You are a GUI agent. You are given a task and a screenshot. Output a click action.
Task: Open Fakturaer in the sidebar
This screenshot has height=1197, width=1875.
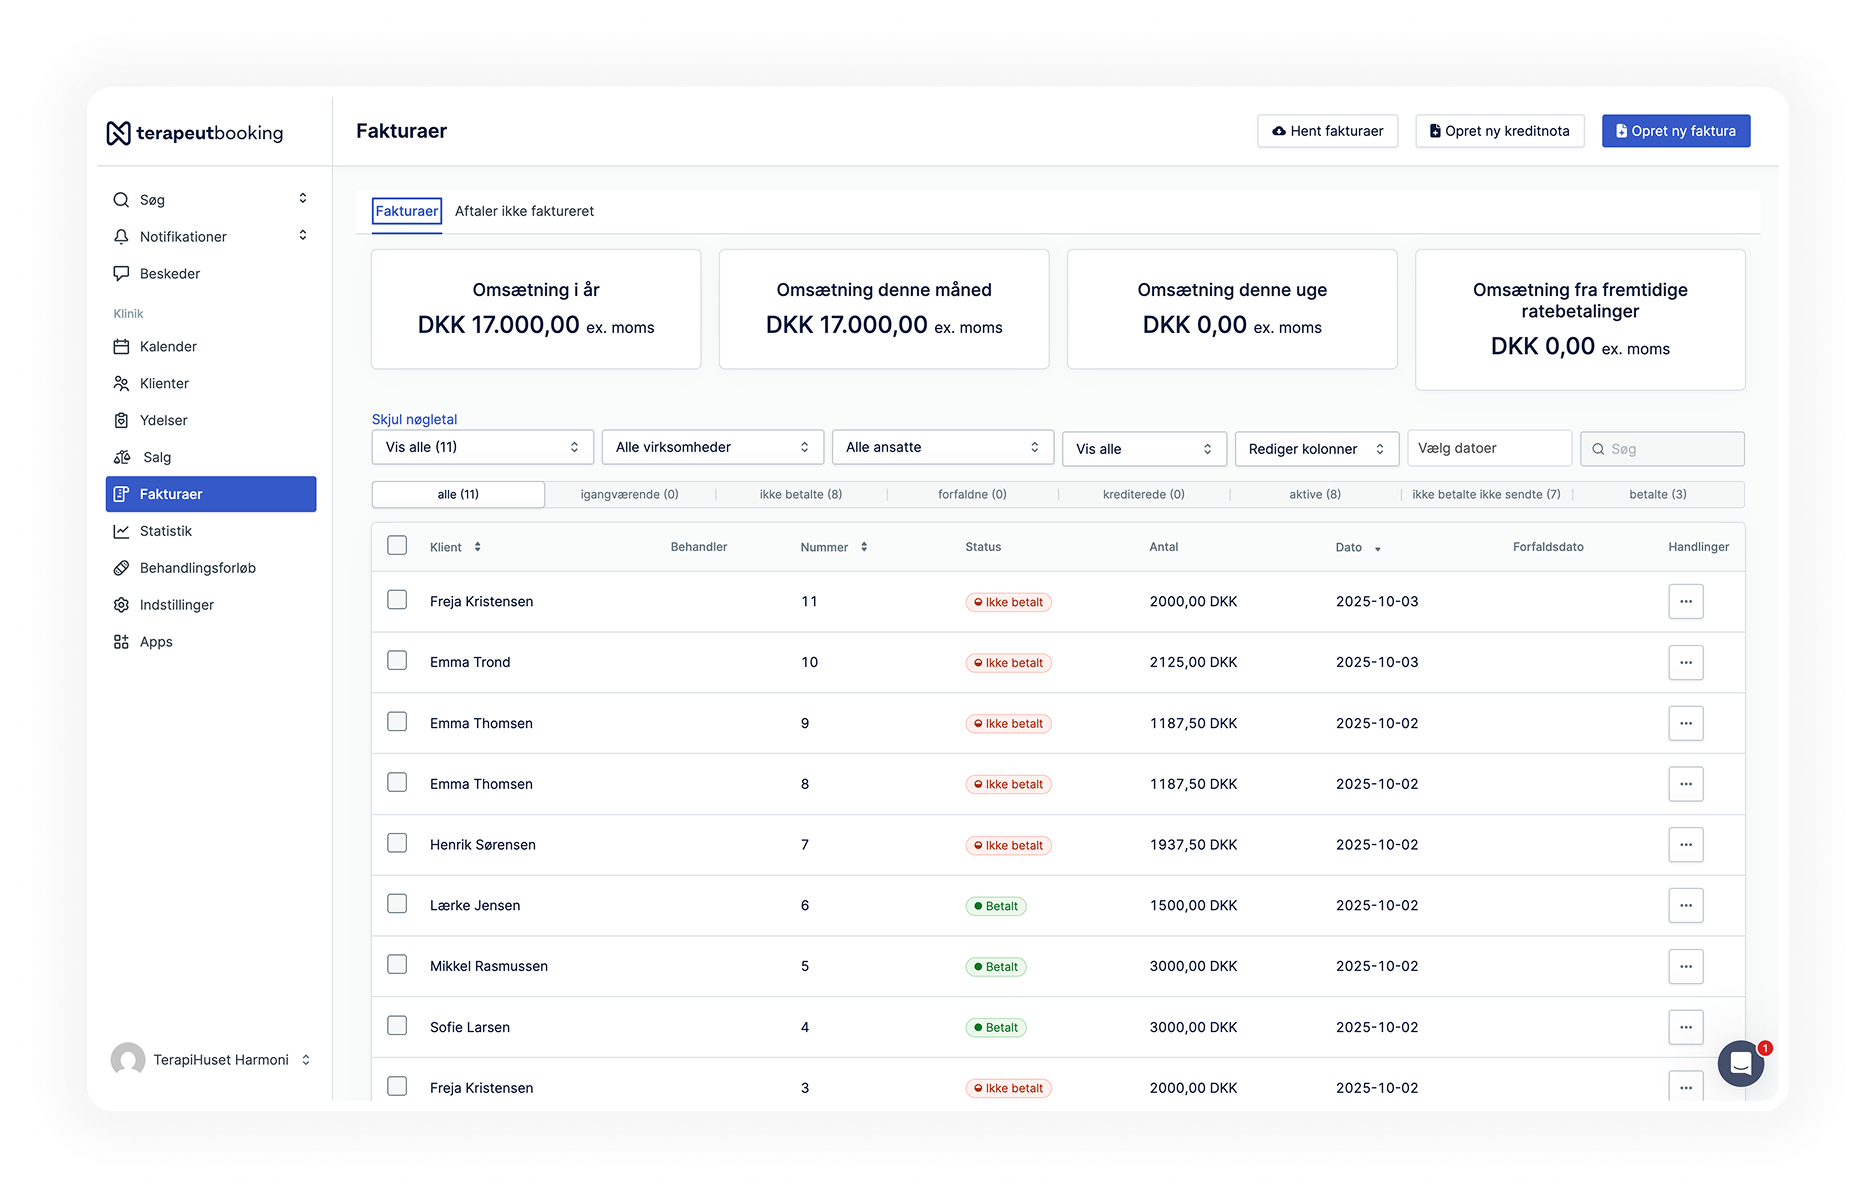tap(211, 494)
